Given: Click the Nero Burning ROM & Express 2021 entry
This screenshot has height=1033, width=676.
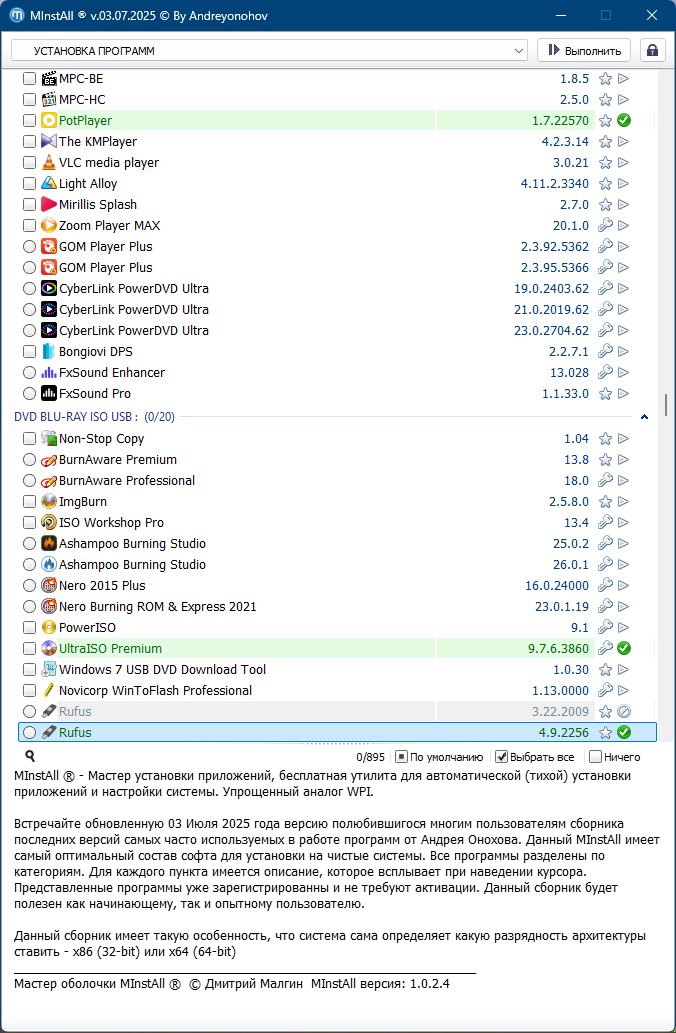Looking at the screenshot, I should tap(157, 606).
